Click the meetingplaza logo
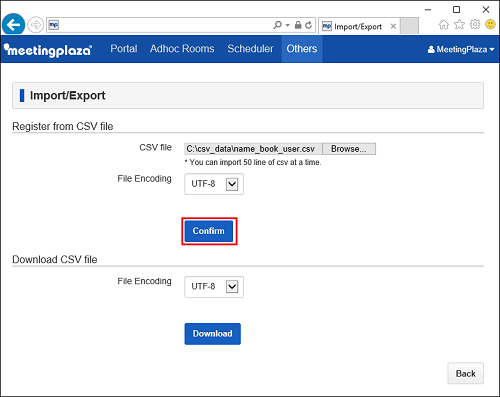The image size is (500, 397). 48,50
